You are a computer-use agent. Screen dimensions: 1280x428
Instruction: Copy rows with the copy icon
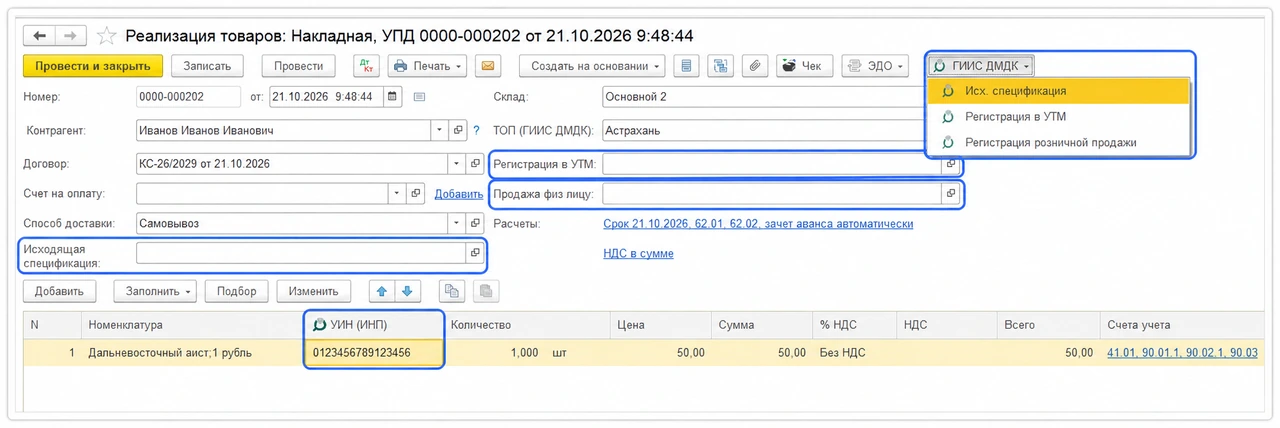[453, 291]
